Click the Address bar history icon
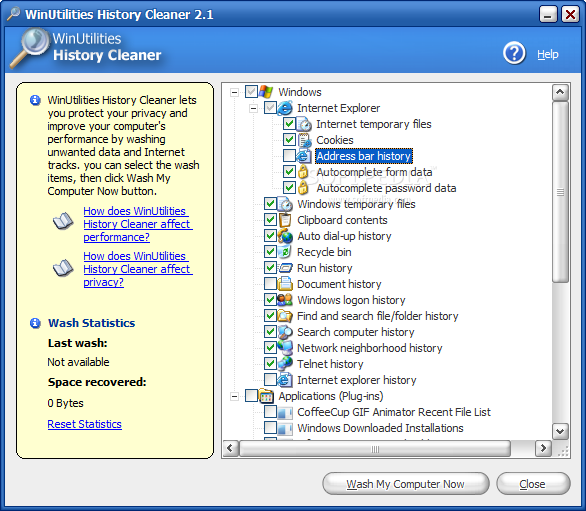This screenshot has width=586, height=511. tap(304, 156)
